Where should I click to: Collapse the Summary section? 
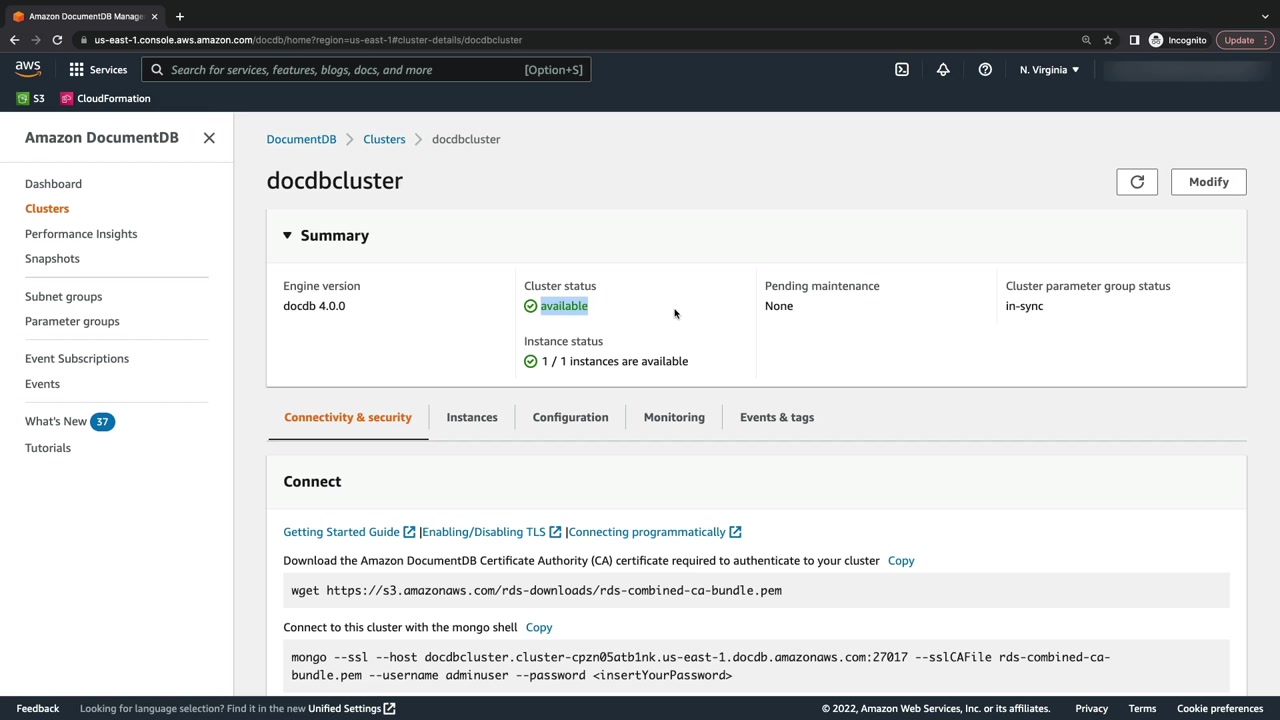287,236
